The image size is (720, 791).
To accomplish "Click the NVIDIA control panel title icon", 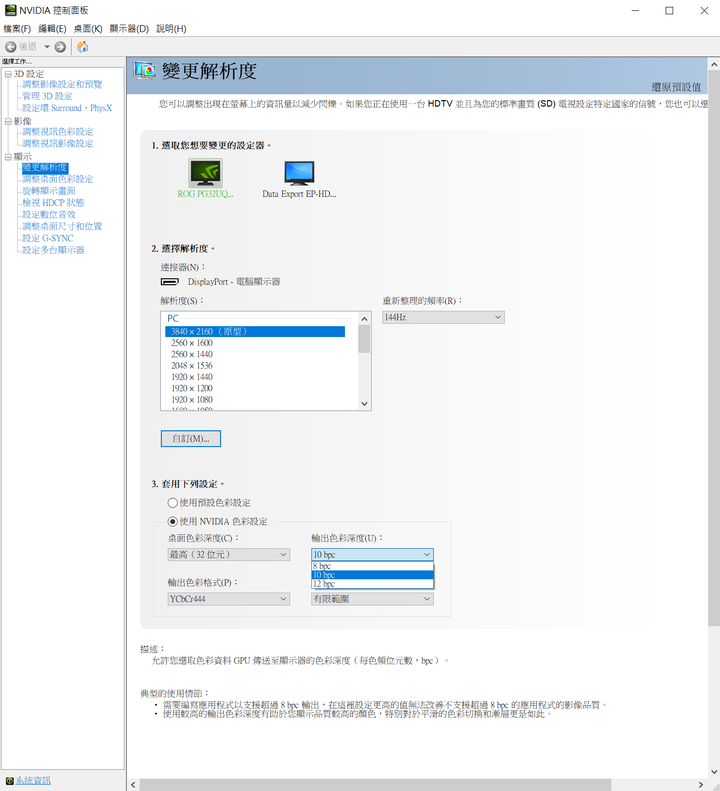I will click(10, 10).
